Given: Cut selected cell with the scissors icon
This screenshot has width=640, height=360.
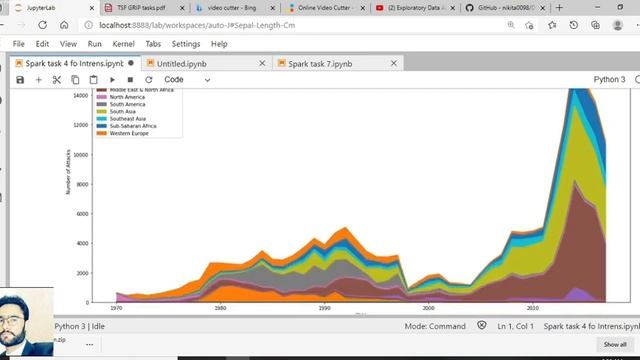Looking at the screenshot, I should 57,80.
